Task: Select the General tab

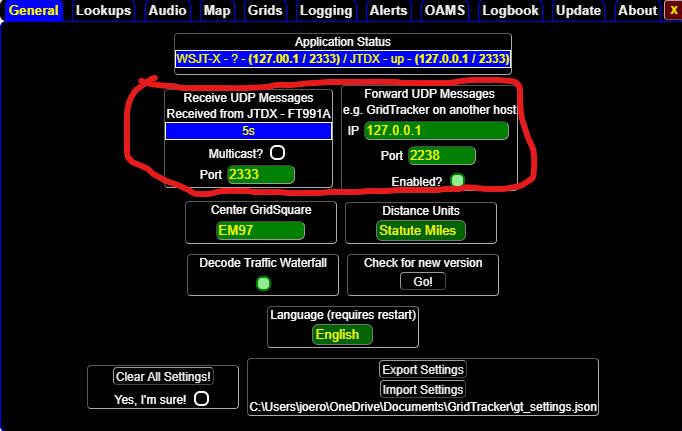Action: tap(33, 10)
